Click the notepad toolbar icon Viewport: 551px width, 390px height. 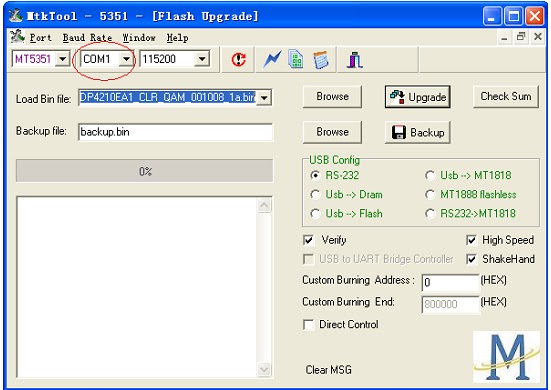click(320, 60)
